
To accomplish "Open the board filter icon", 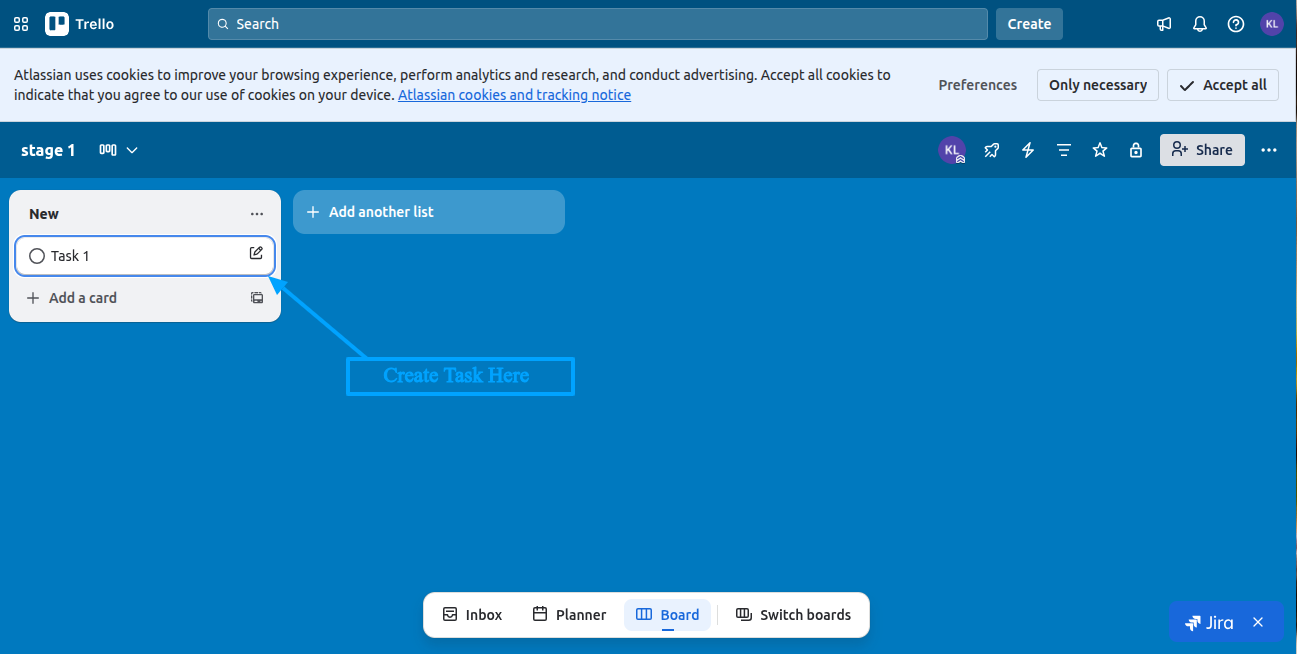I will [x=1064, y=150].
